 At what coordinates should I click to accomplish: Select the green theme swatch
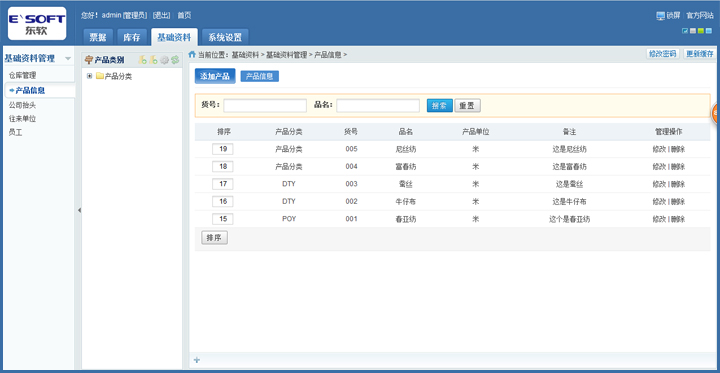pyautogui.click(x=701, y=31)
